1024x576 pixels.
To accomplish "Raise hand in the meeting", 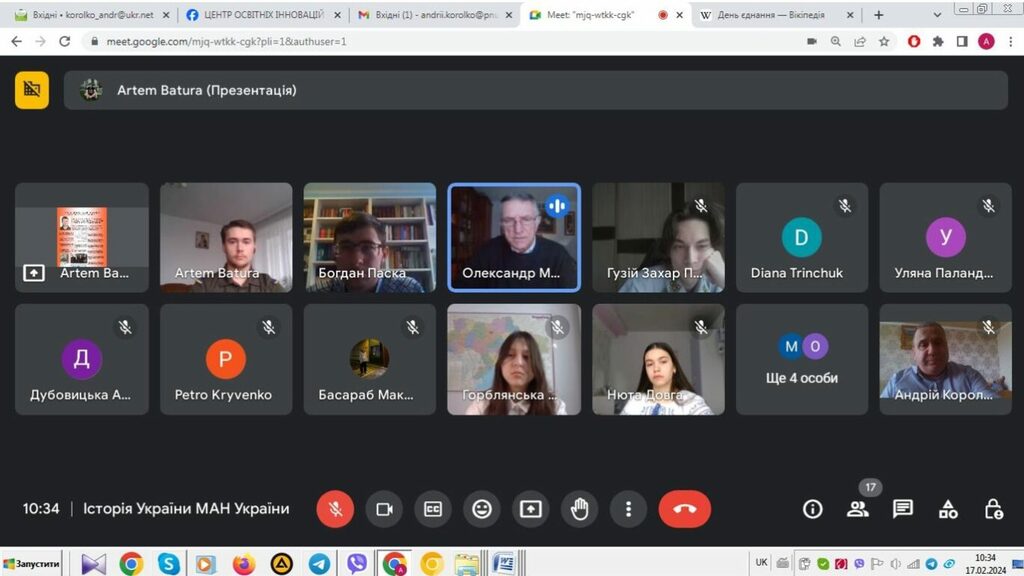I will [x=579, y=509].
